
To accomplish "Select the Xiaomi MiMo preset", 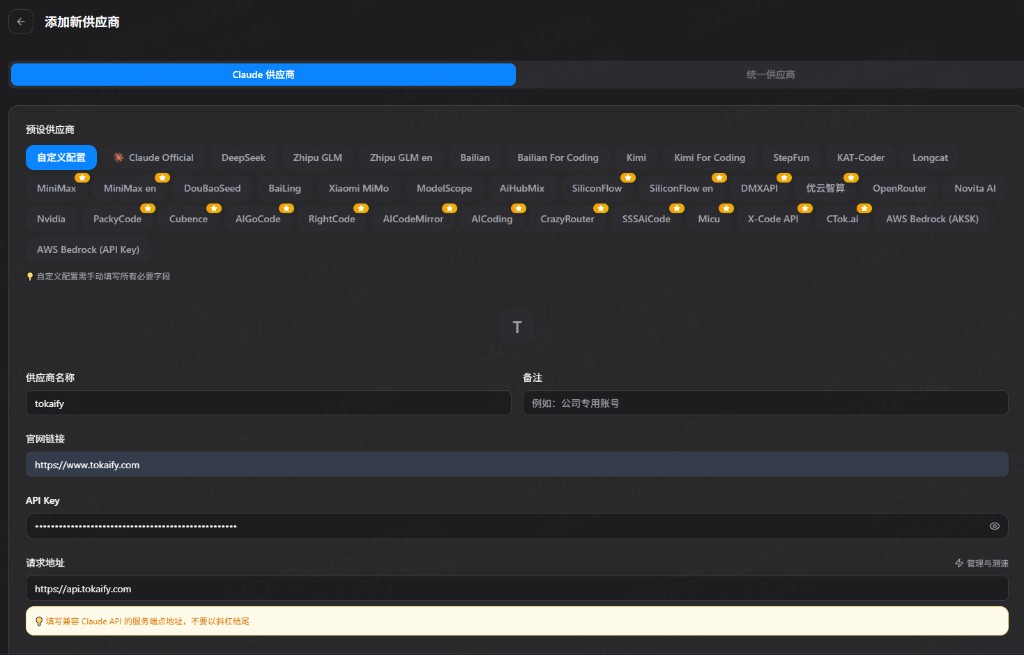I will click(x=359, y=188).
